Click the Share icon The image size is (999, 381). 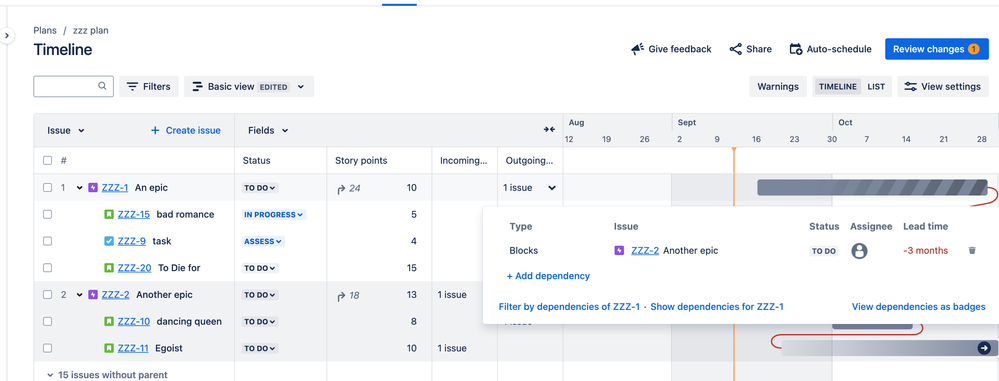(x=736, y=49)
